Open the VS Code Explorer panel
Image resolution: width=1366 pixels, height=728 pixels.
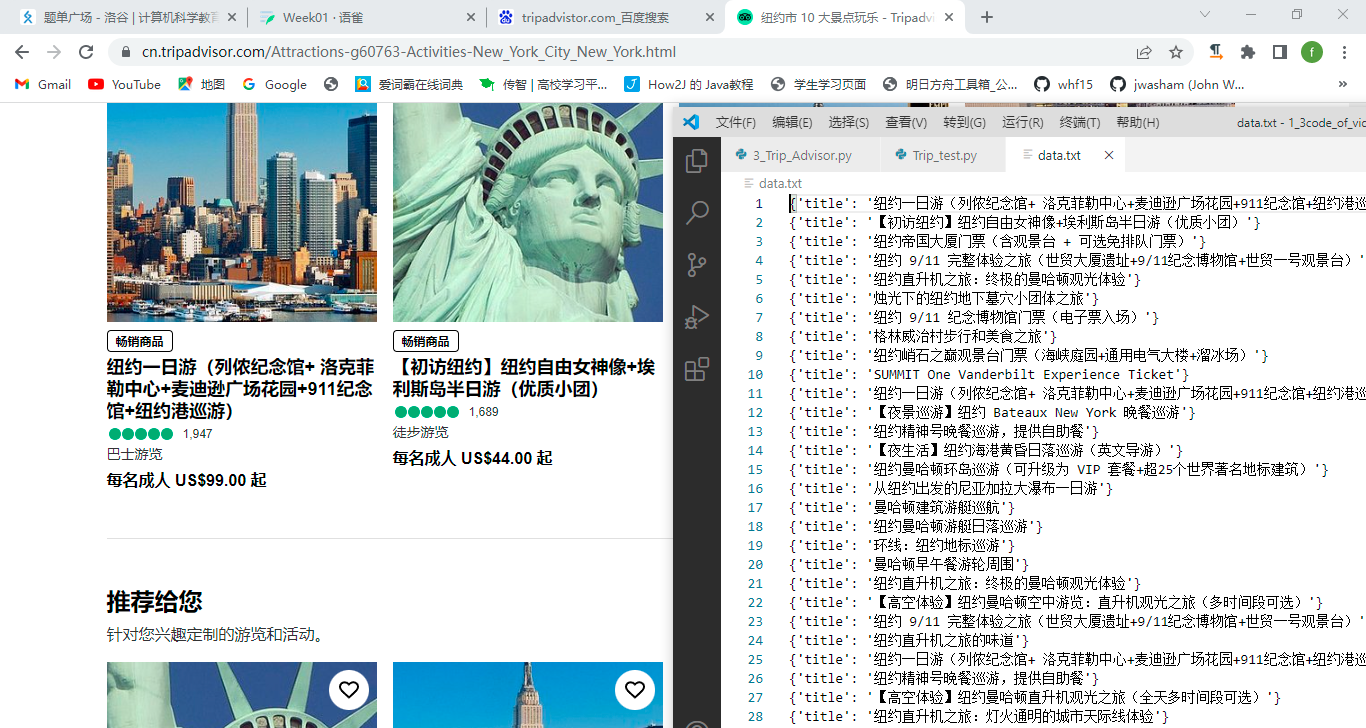click(697, 160)
